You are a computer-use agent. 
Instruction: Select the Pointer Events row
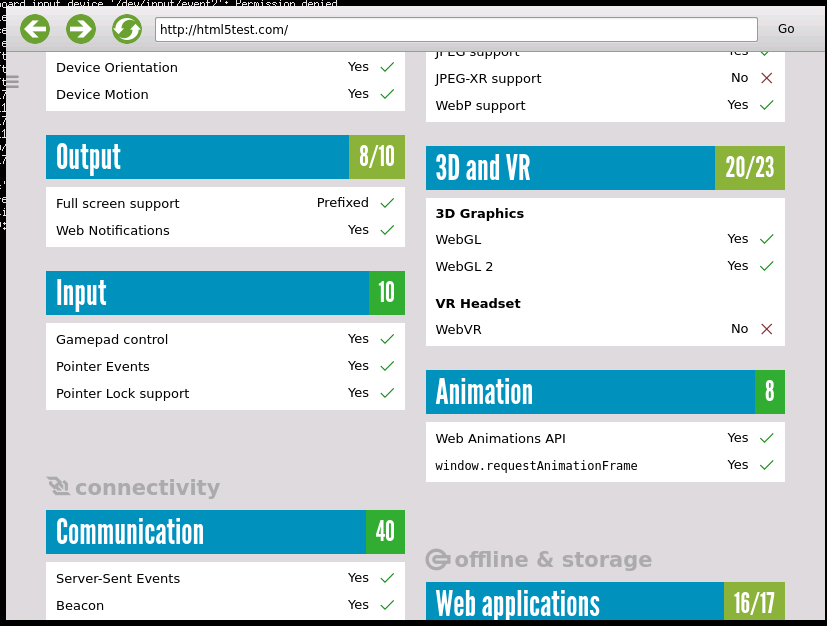(x=225, y=366)
